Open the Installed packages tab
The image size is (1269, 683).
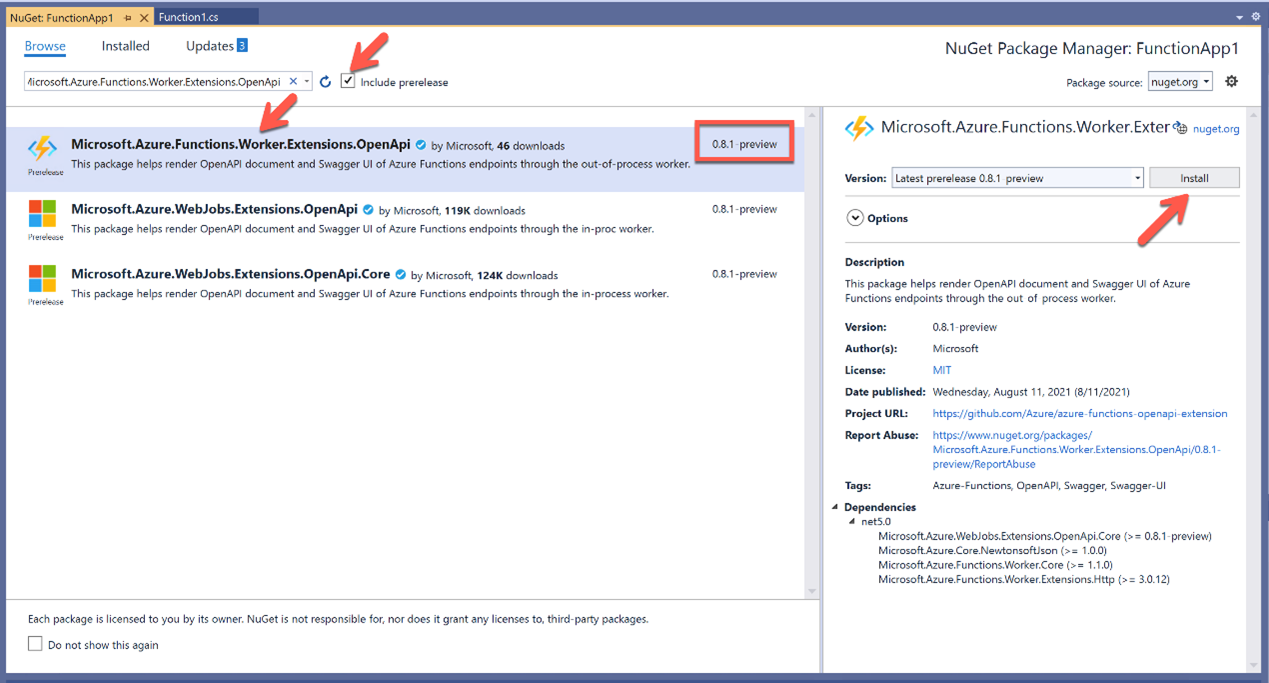tap(125, 46)
